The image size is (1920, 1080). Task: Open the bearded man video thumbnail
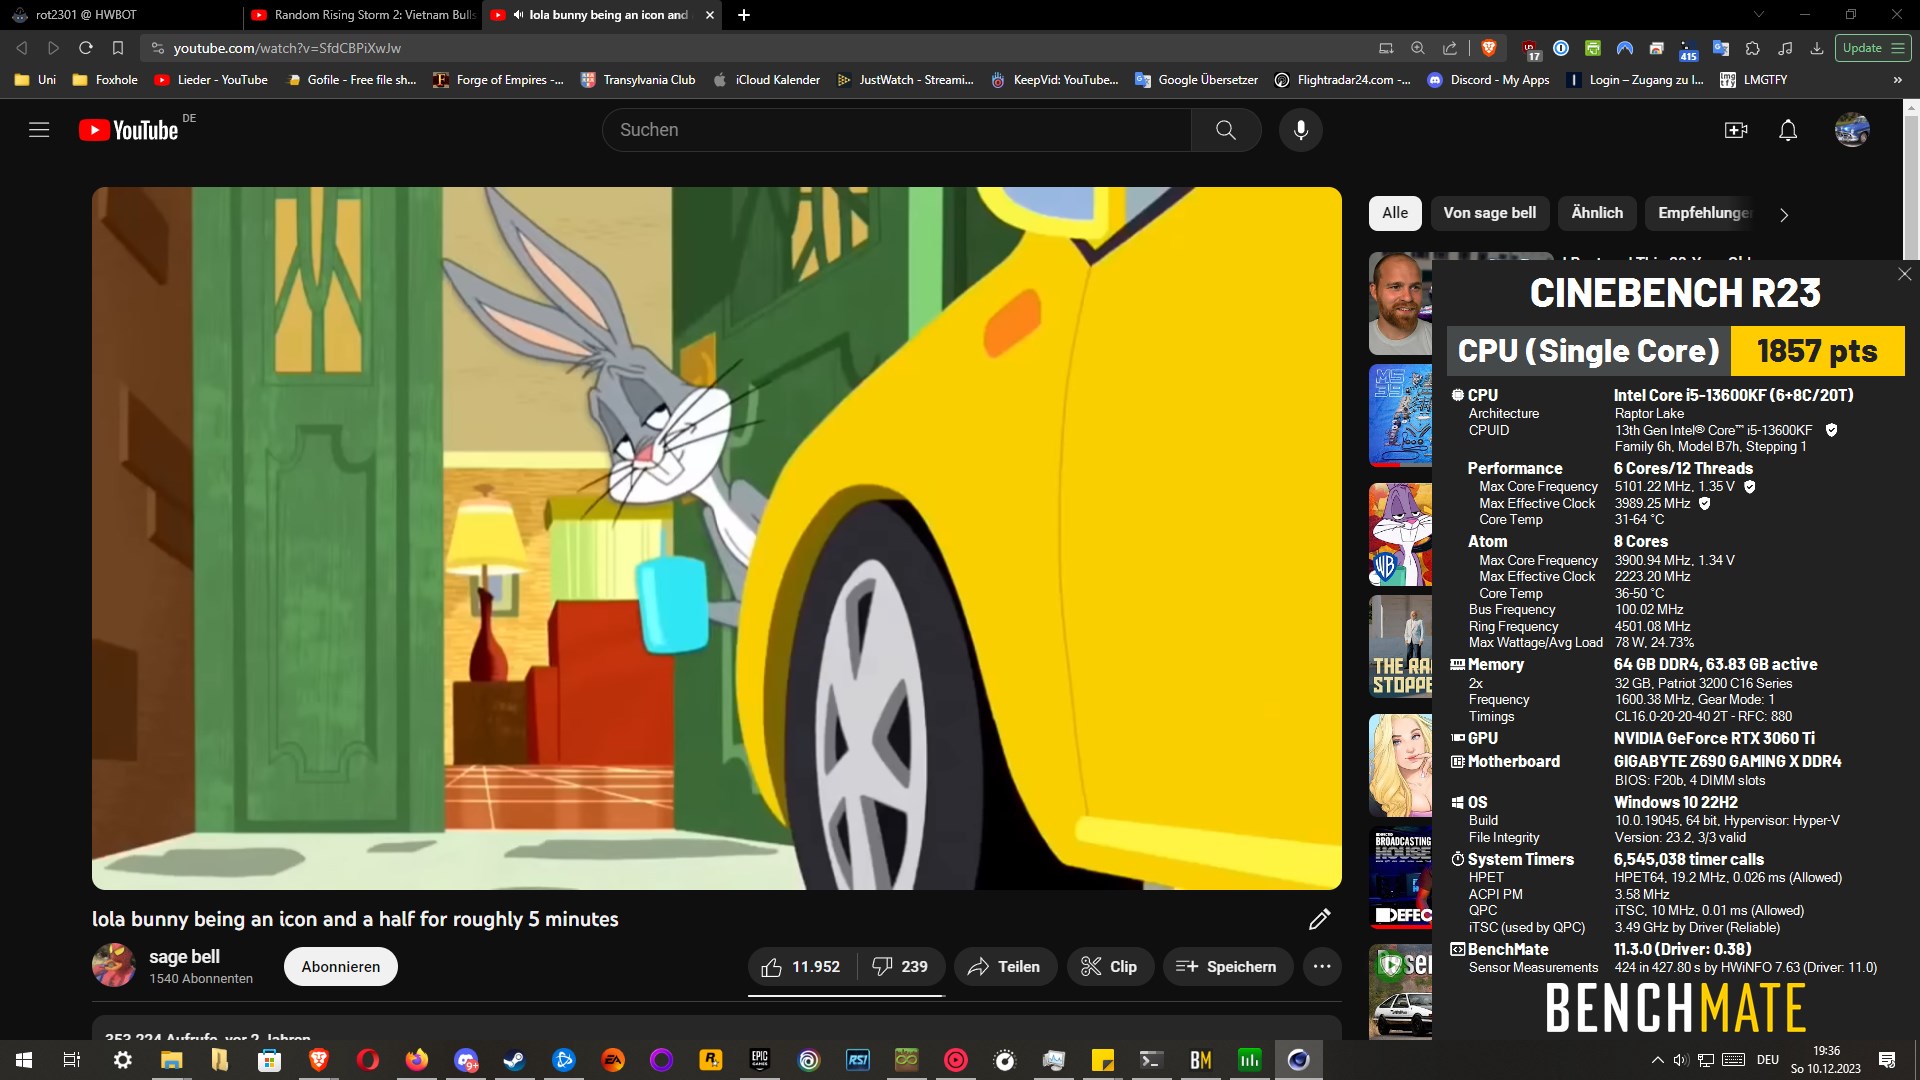tap(1400, 303)
